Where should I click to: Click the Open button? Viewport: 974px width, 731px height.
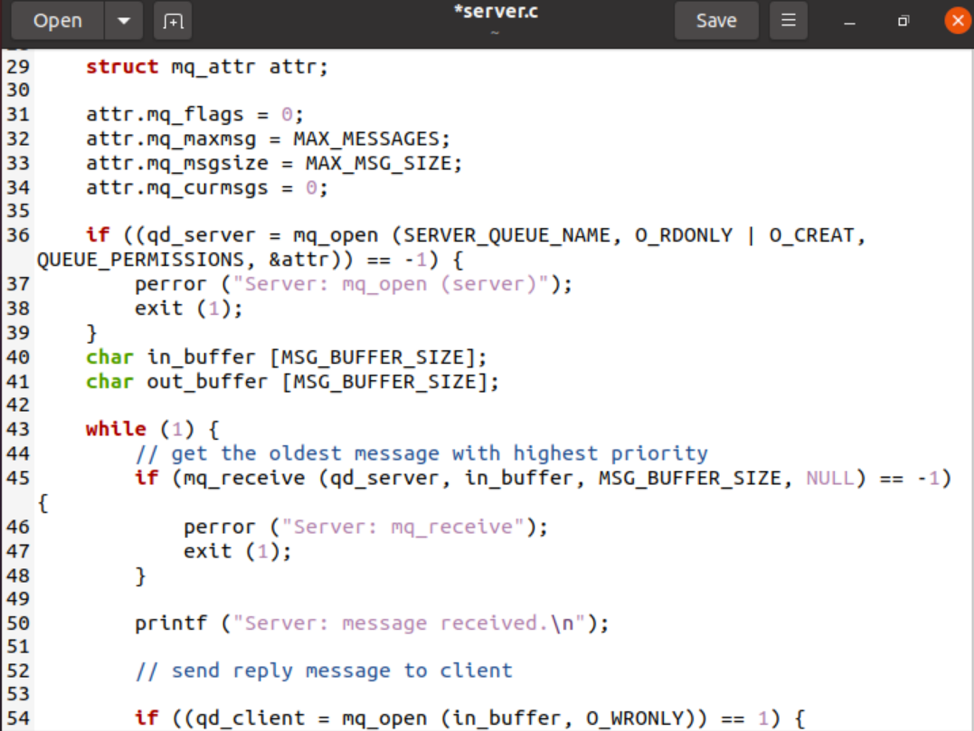tap(58, 20)
